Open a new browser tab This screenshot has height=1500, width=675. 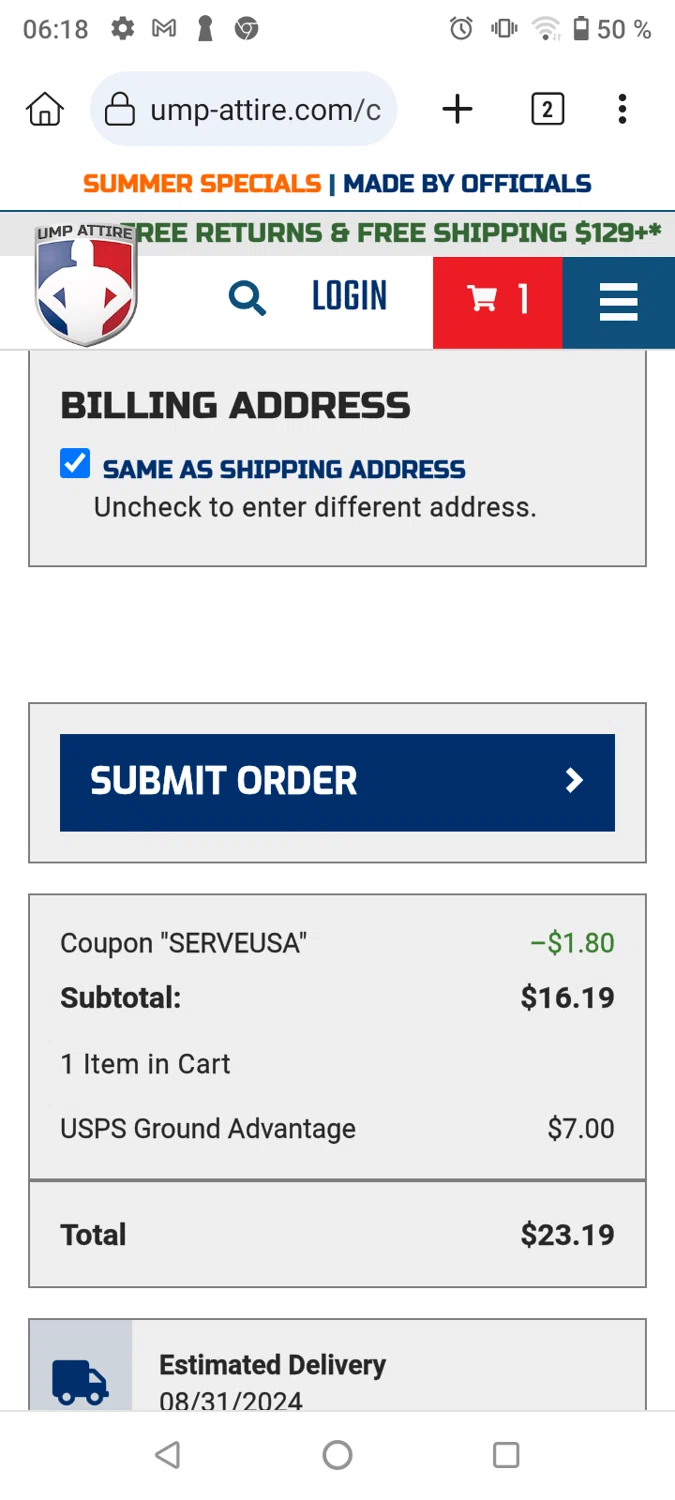(457, 109)
